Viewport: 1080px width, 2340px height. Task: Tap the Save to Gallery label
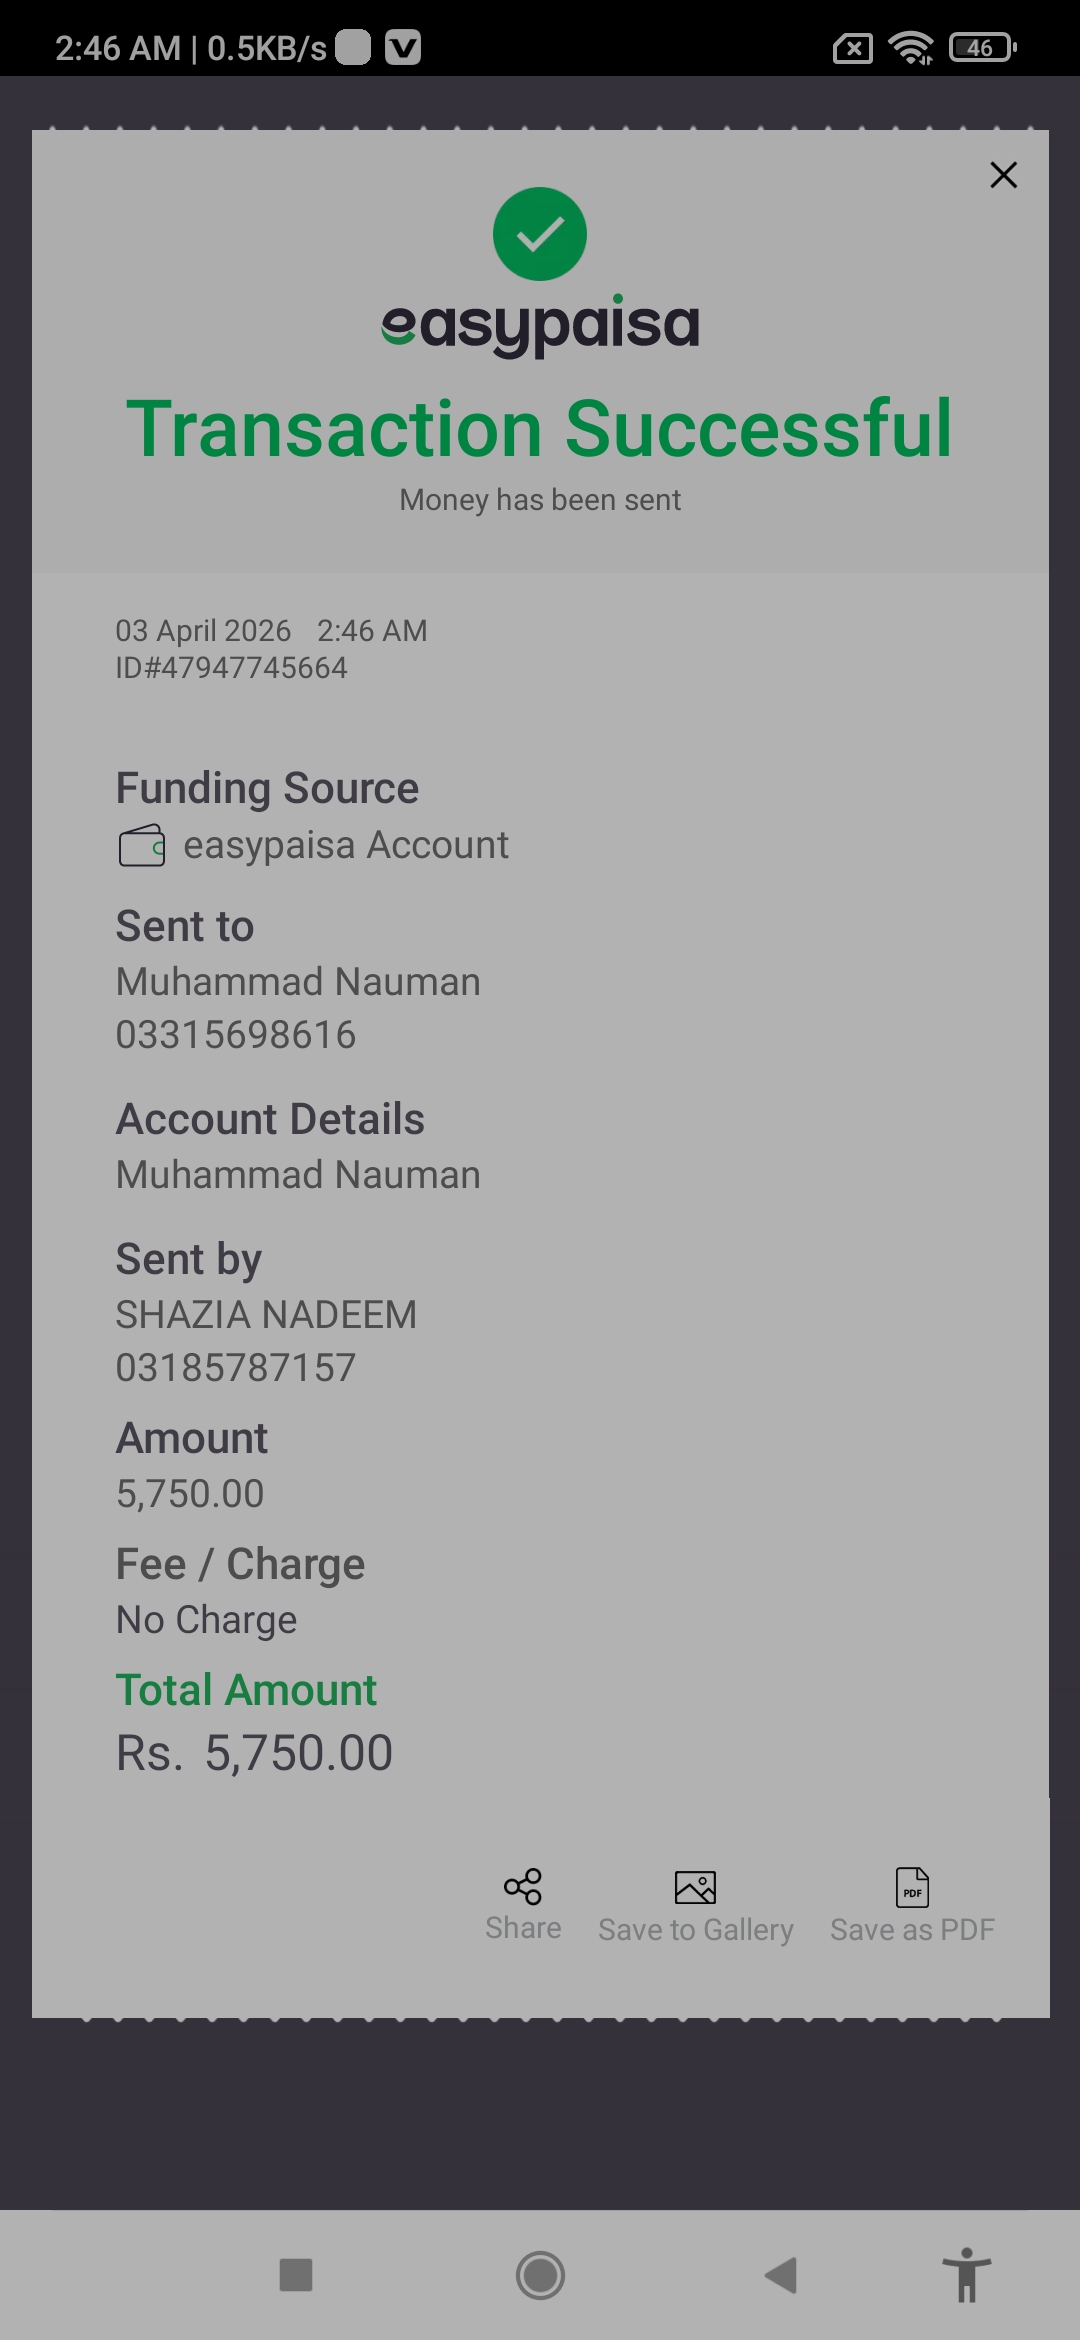tap(695, 1930)
